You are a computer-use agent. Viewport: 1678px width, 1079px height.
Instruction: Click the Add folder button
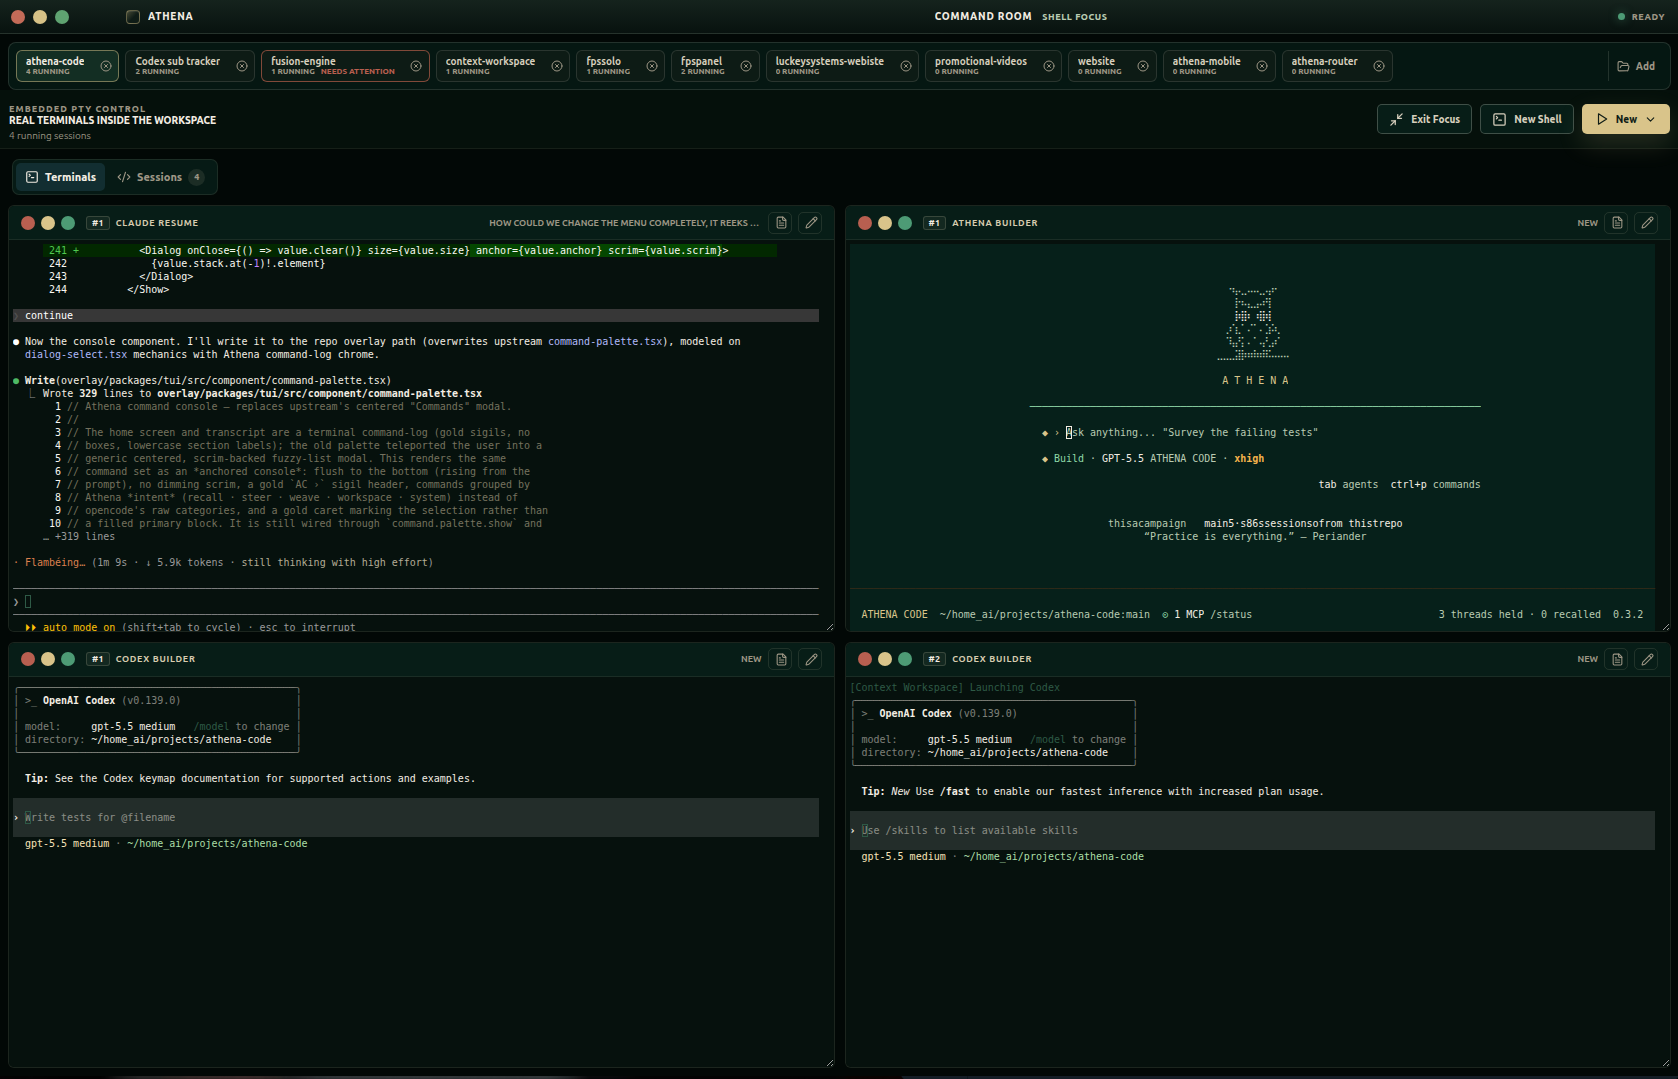(1636, 66)
